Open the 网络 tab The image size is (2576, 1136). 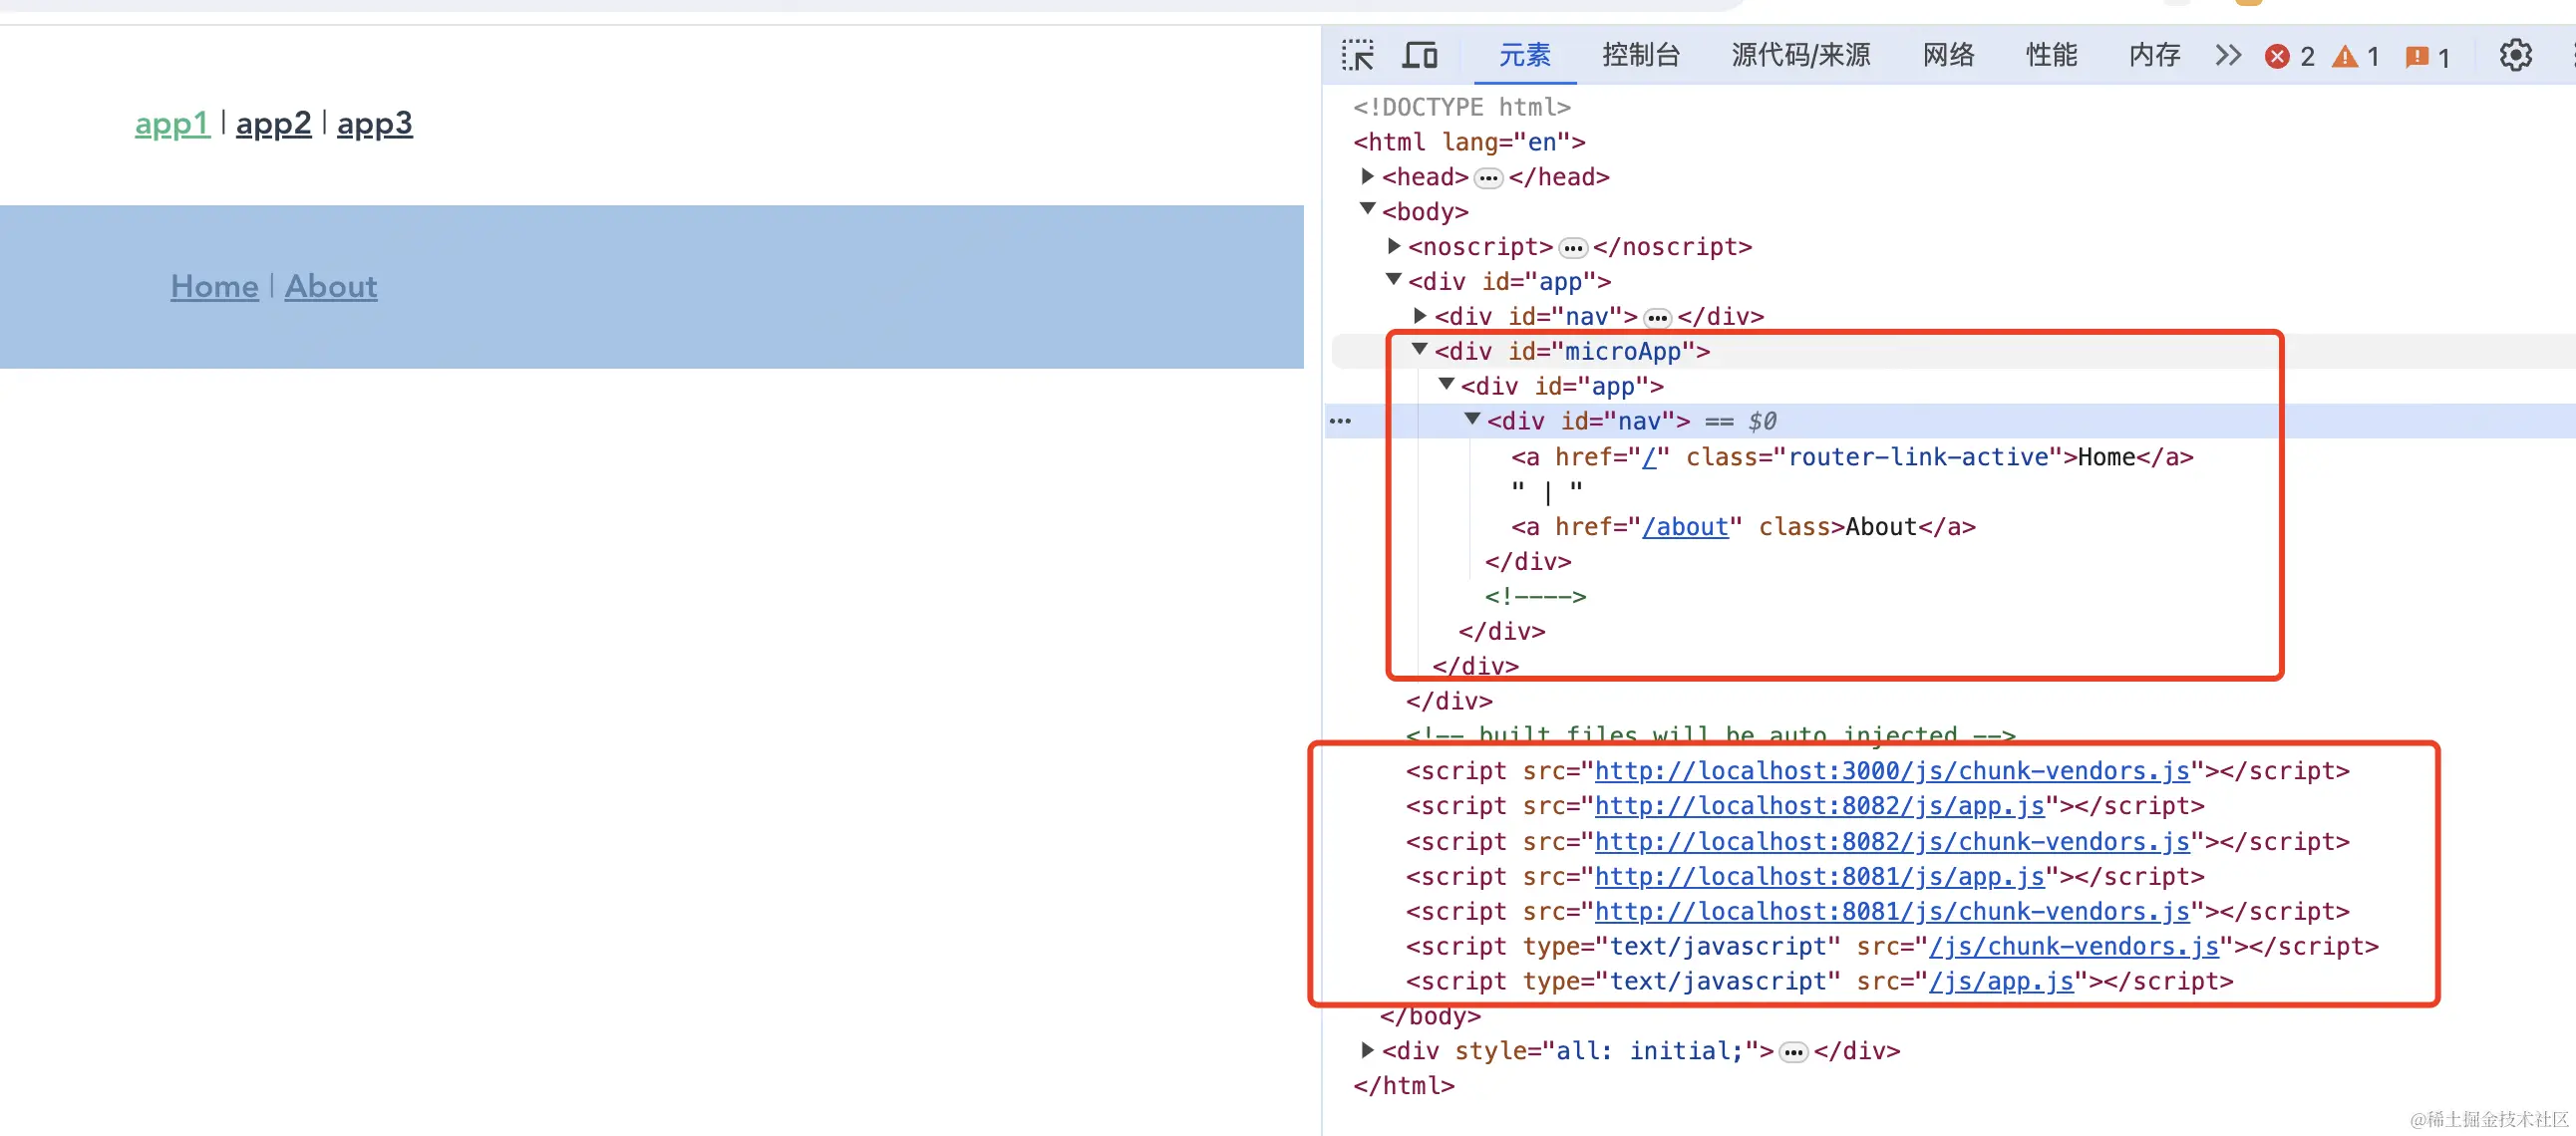pyautogui.click(x=1948, y=56)
